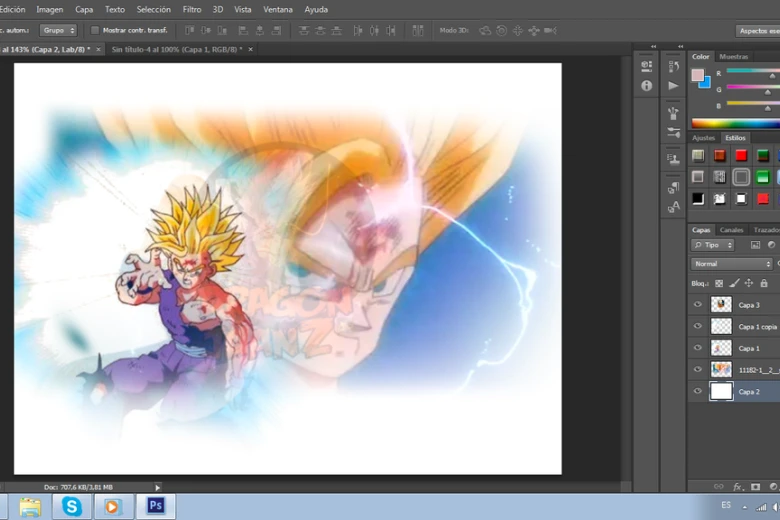Image resolution: width=780 pixels, height=520 pixels.
Task: Open the Paragraph styles panel icon
Action: [x=674, y=187]
